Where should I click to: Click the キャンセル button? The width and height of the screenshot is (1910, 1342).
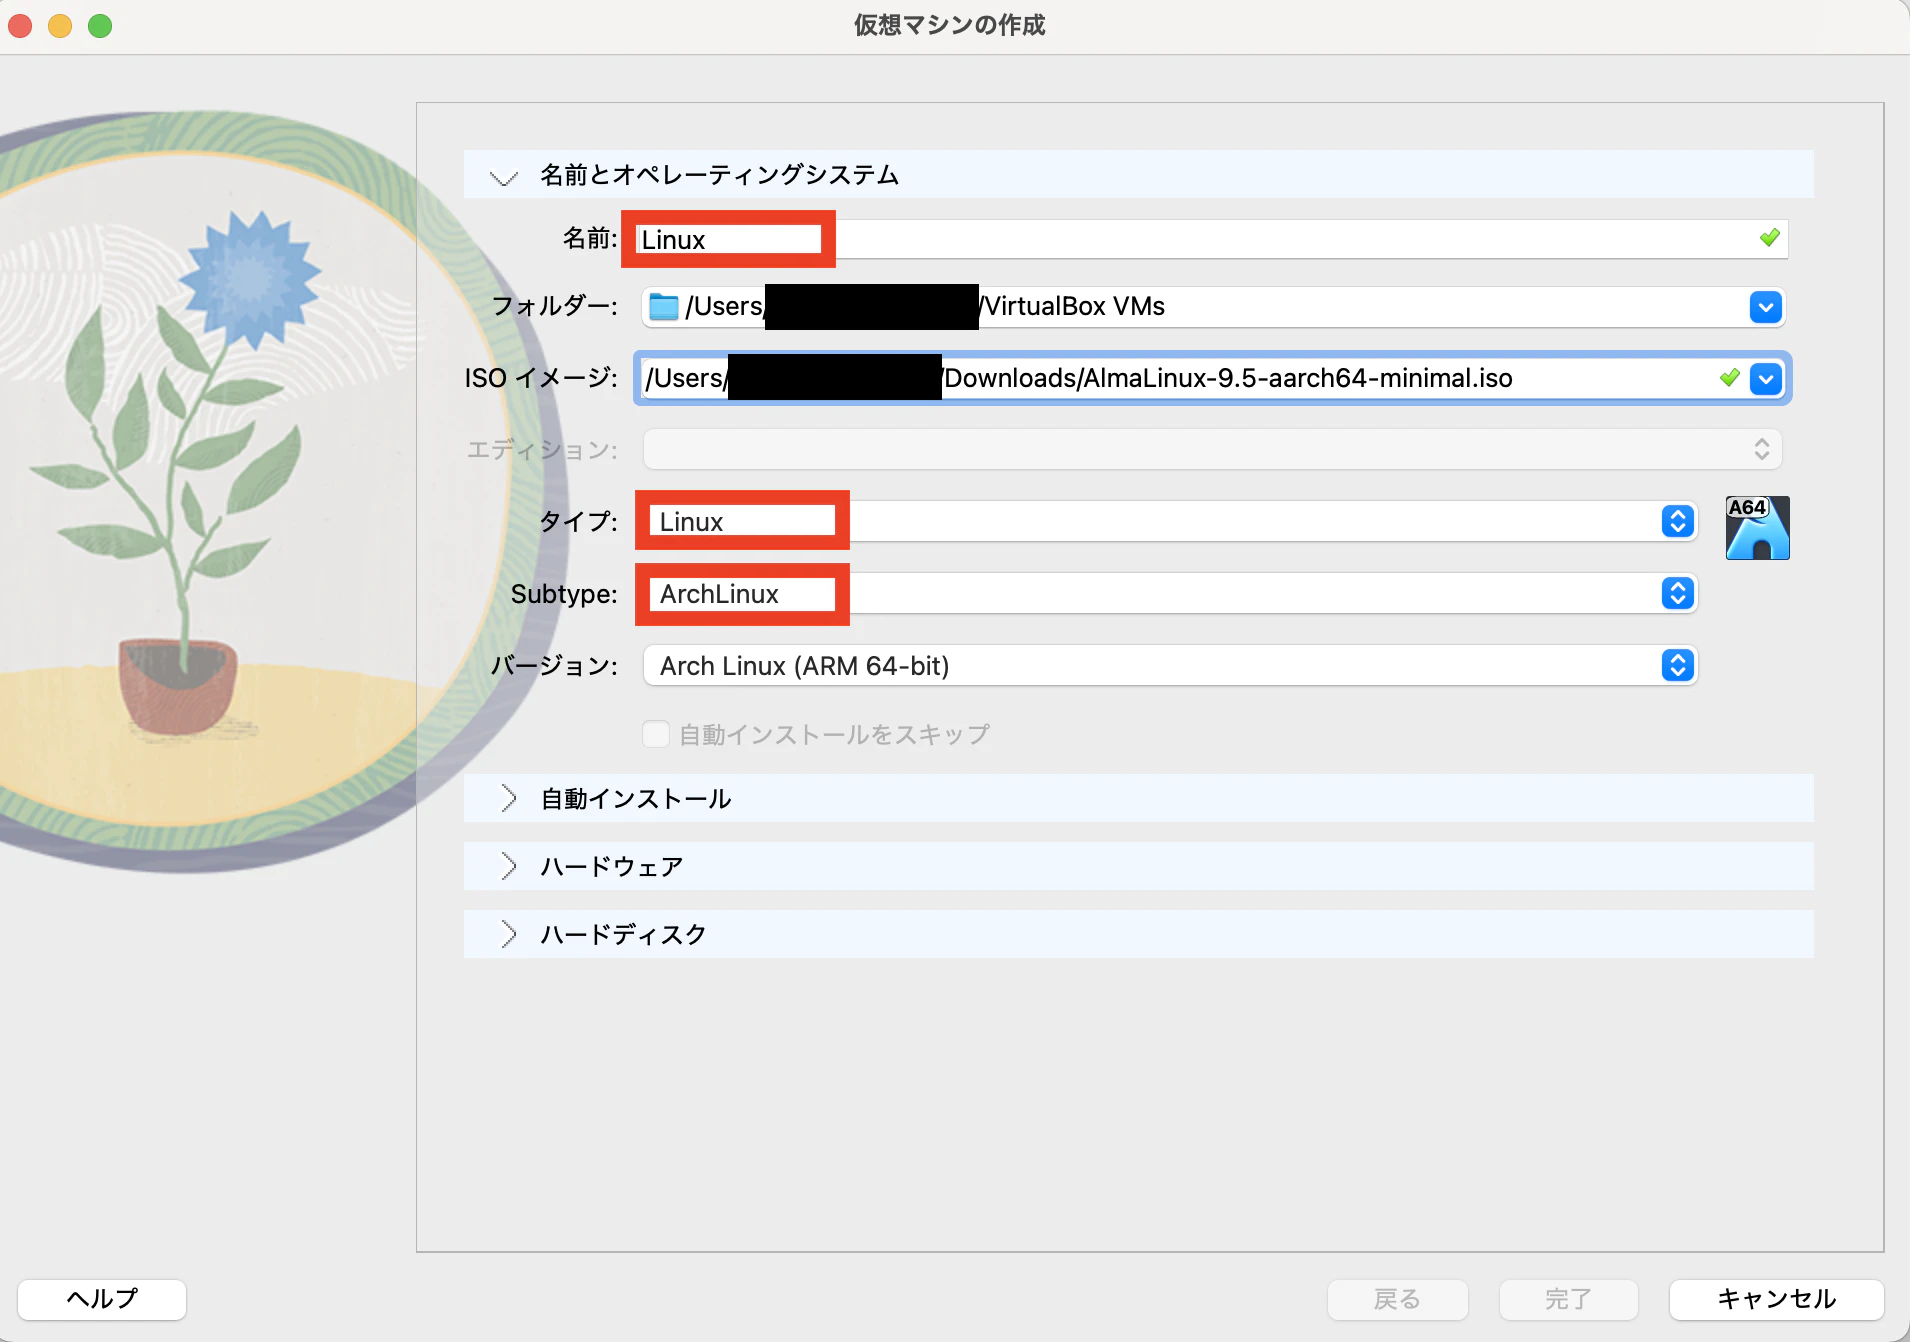[x=1776, y=1299]
